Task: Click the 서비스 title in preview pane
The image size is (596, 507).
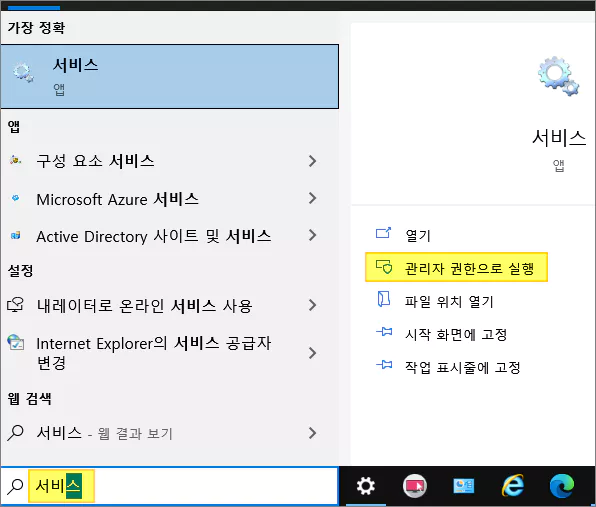Action: pyautogui.click(x=559, y=137)
